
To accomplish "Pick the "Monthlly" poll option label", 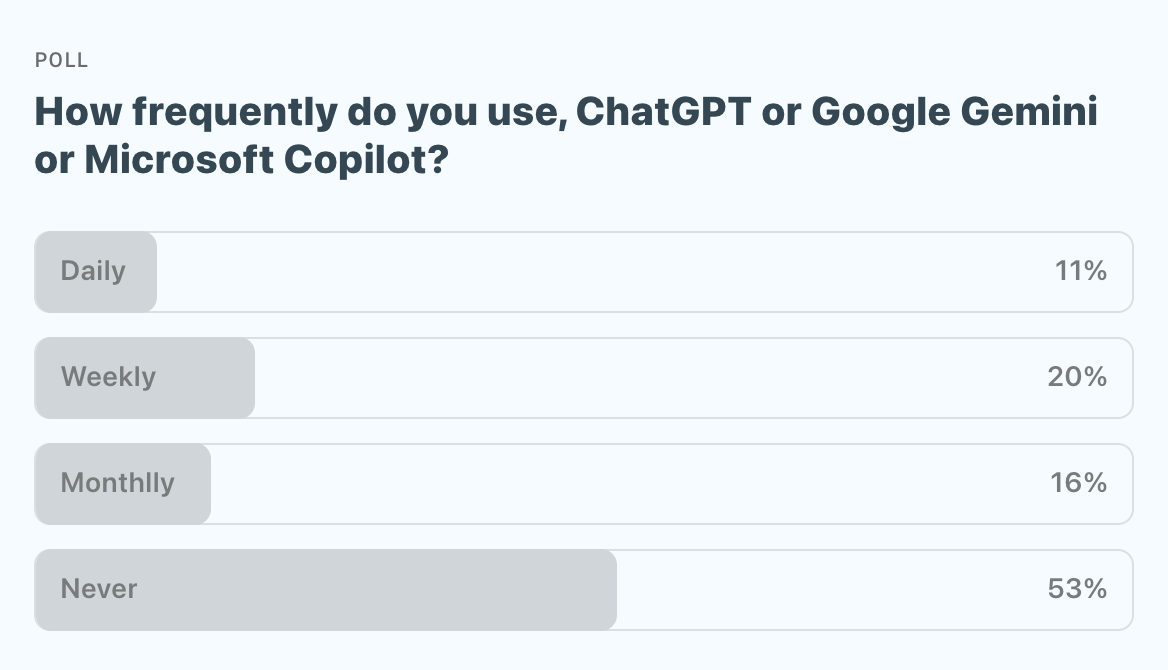I will tap(117, 483).
